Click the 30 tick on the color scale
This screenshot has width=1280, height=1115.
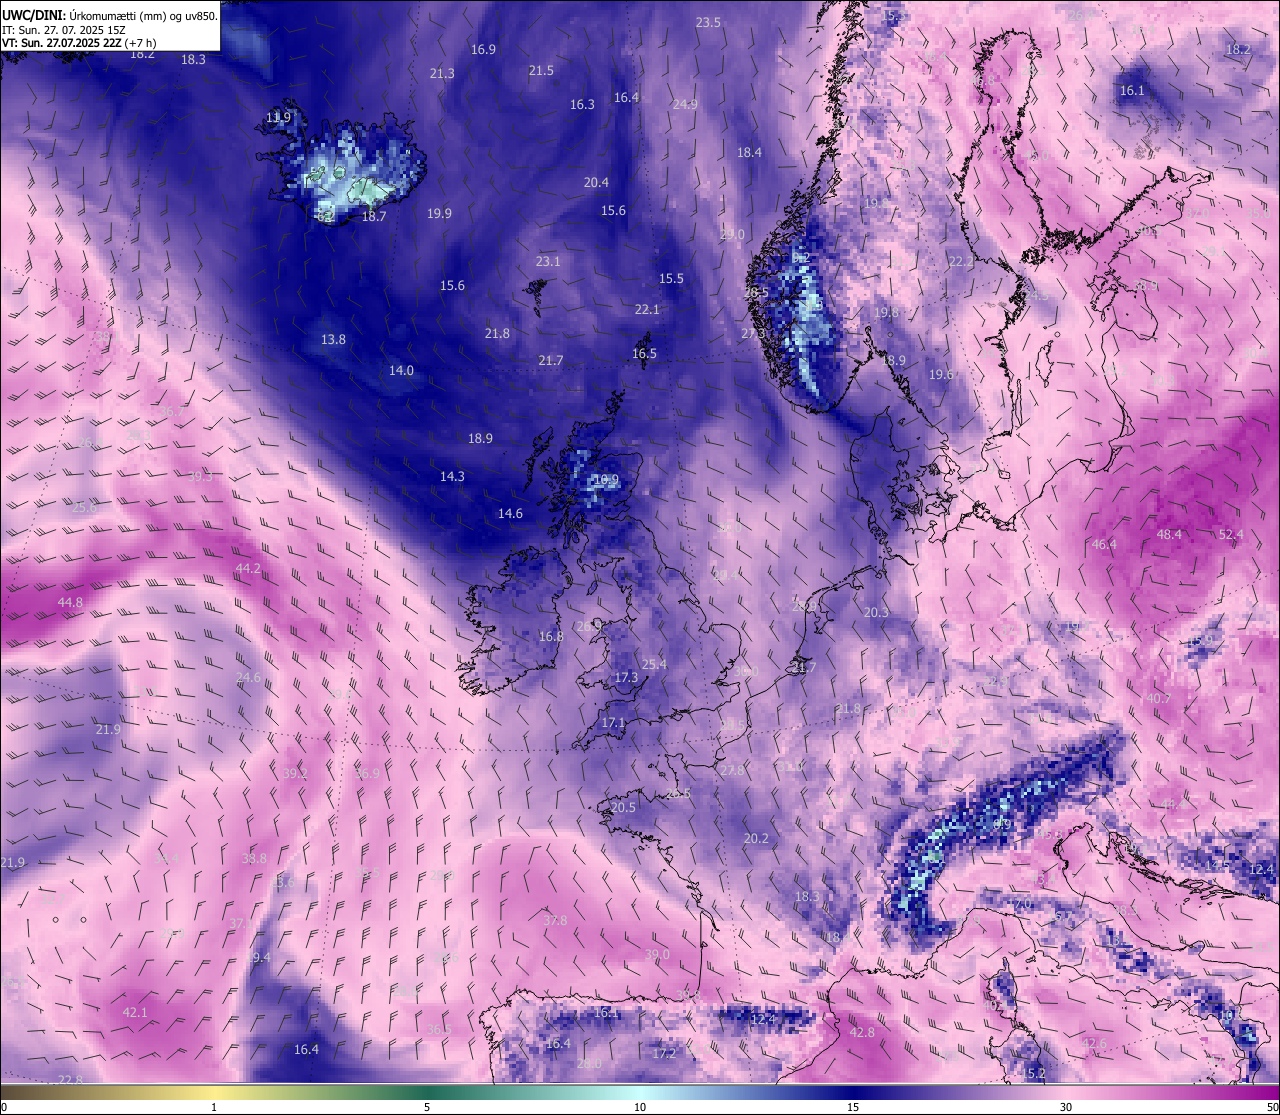1066,1107
